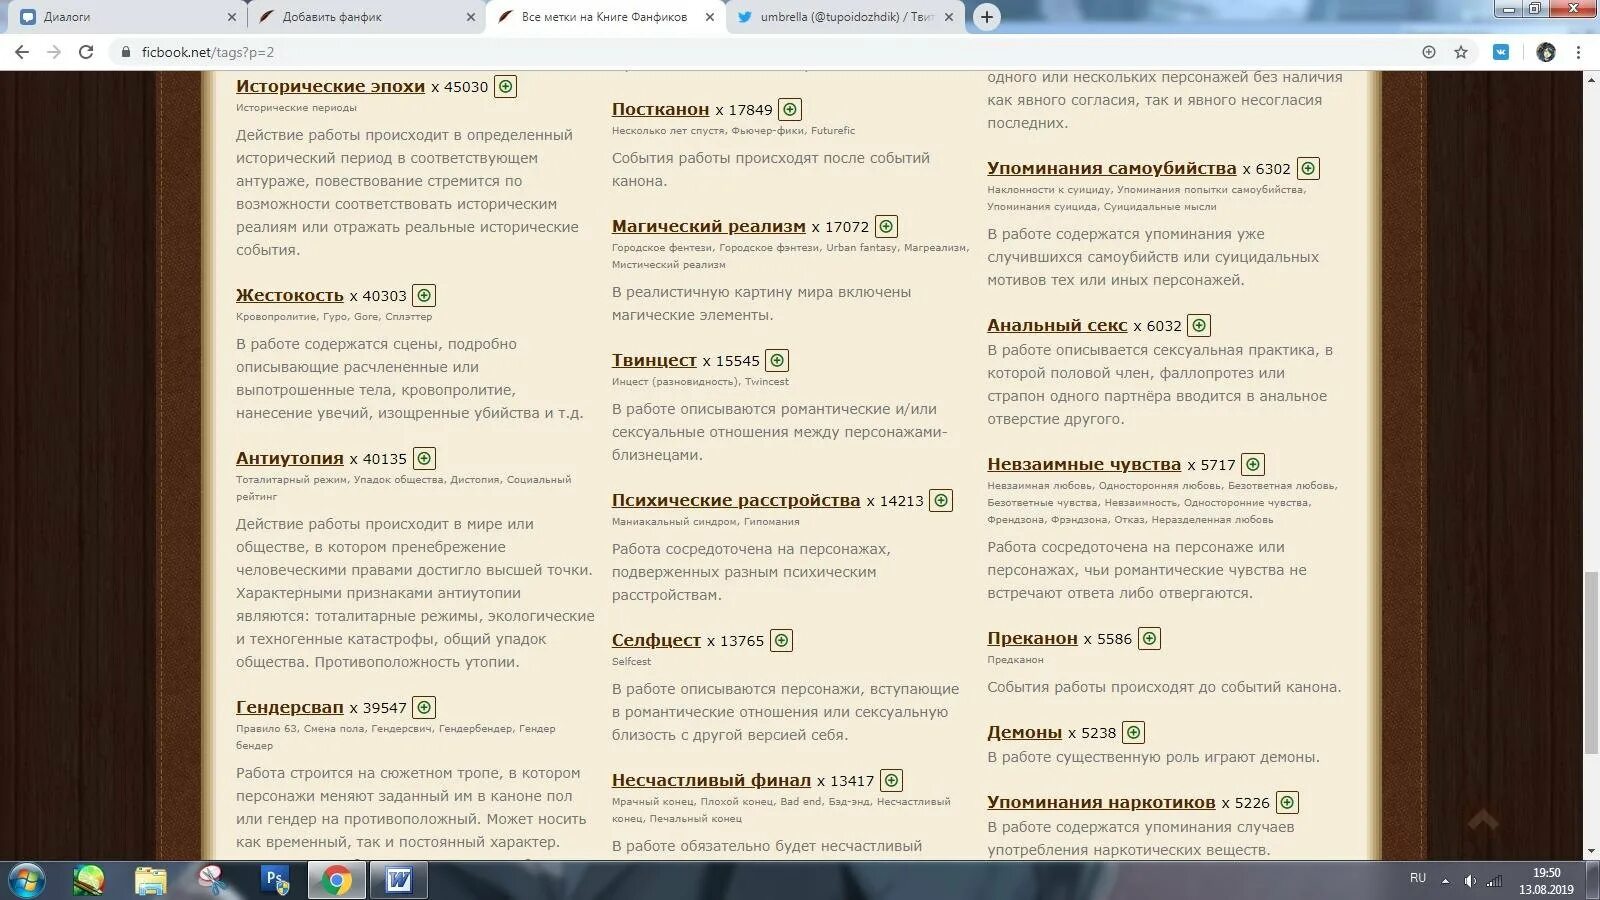Add the Упоминания наркотиков tag with plus icon

[1287, 803]
